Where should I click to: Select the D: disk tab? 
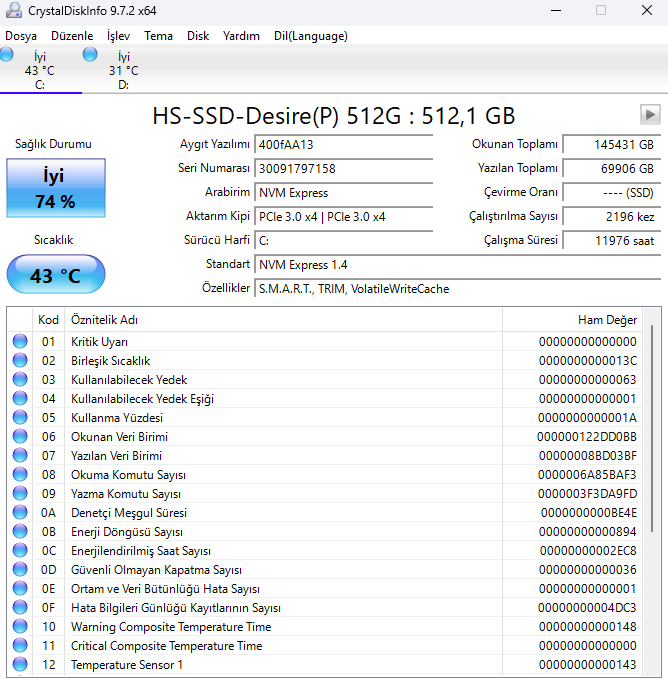[x=123, y=71]
